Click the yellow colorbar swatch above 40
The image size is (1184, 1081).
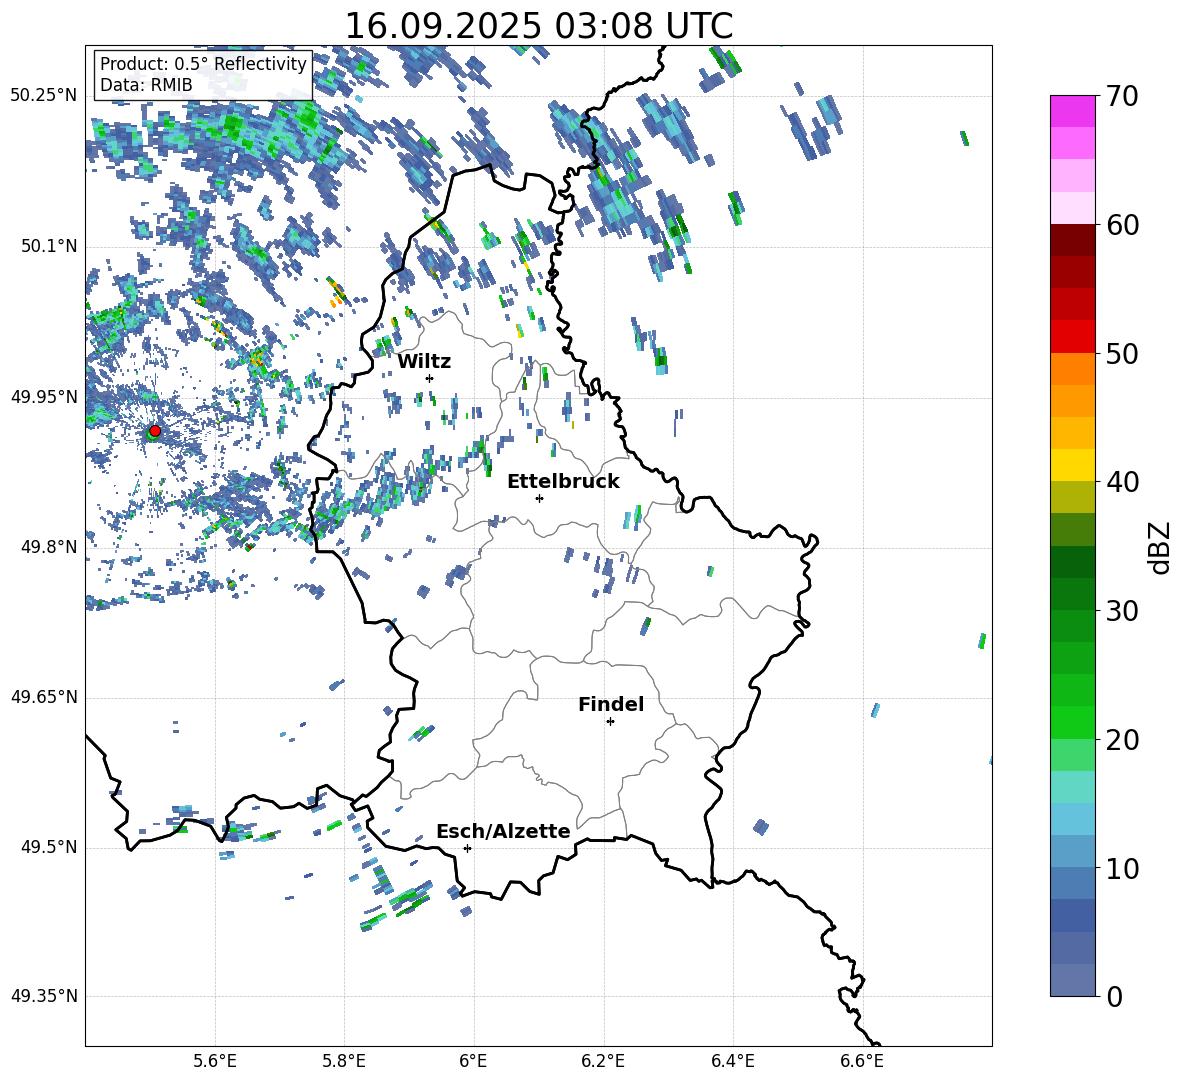coord(1073,466)
